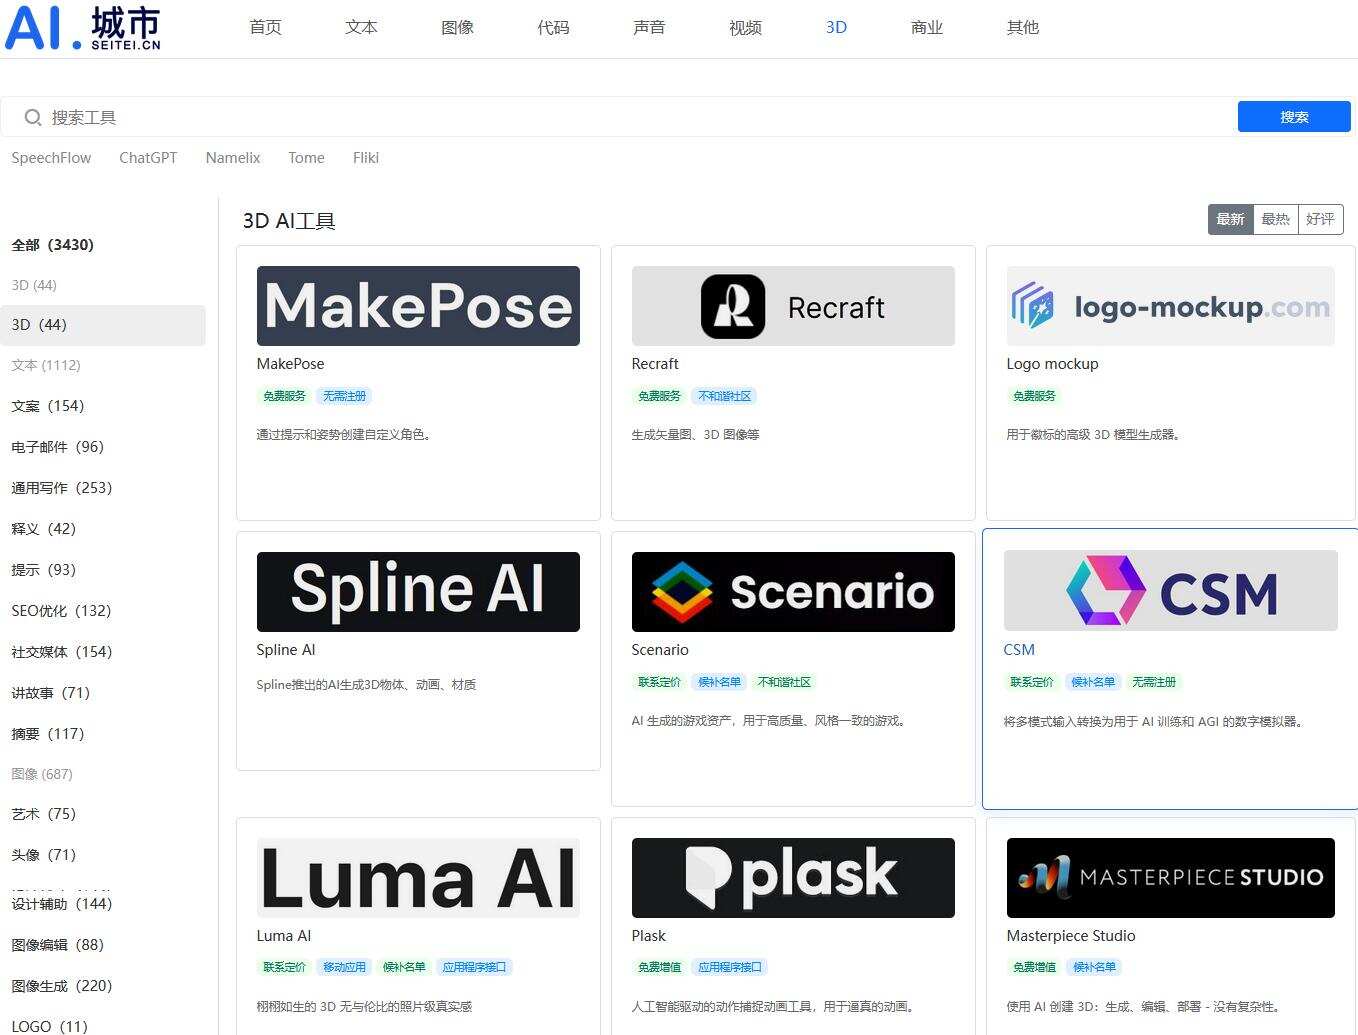Screen dimensions: 1358x1035
Task: Open the Scenario logo thumbnail
Action: pos(793,592)
